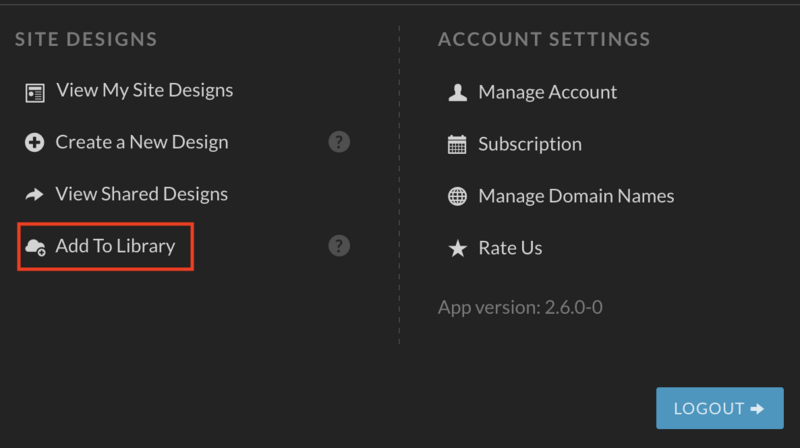
Task: Click the star icon beside Rate Us
Action: point(458,248)
